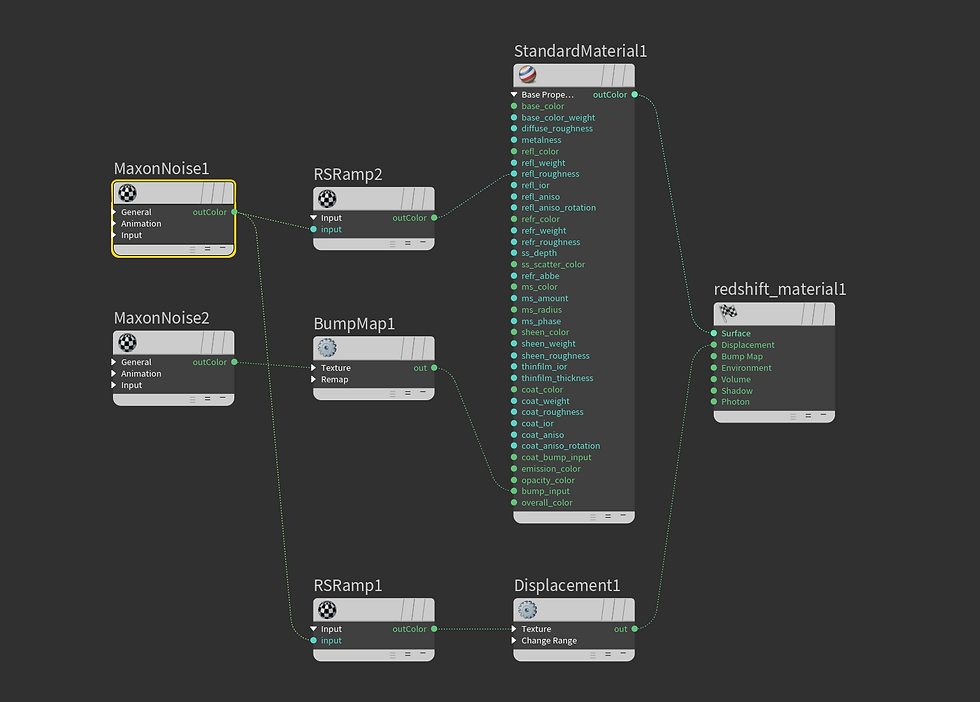This screenshot has height=702, width=980.
Task: Click MaxonNoise2 outColor output port
Action: [x=234, y=362]
